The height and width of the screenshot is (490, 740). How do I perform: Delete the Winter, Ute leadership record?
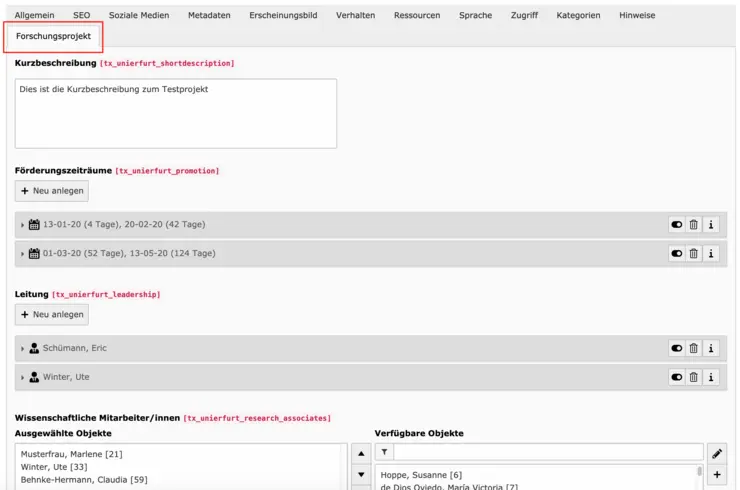click(x=694, y=378)
